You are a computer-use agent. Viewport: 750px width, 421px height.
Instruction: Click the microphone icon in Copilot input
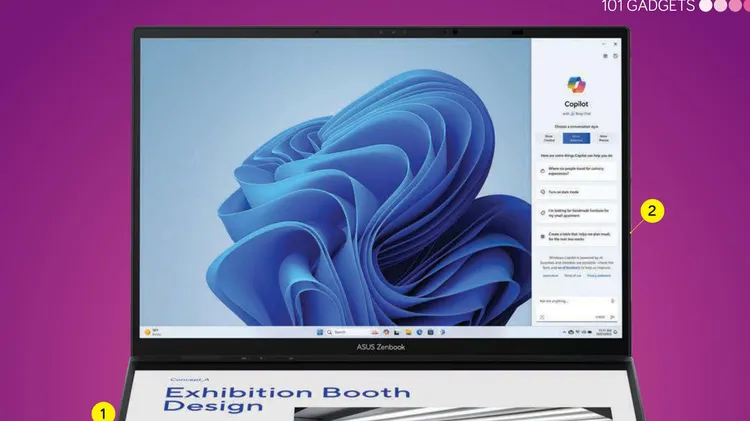click(612, 301)
